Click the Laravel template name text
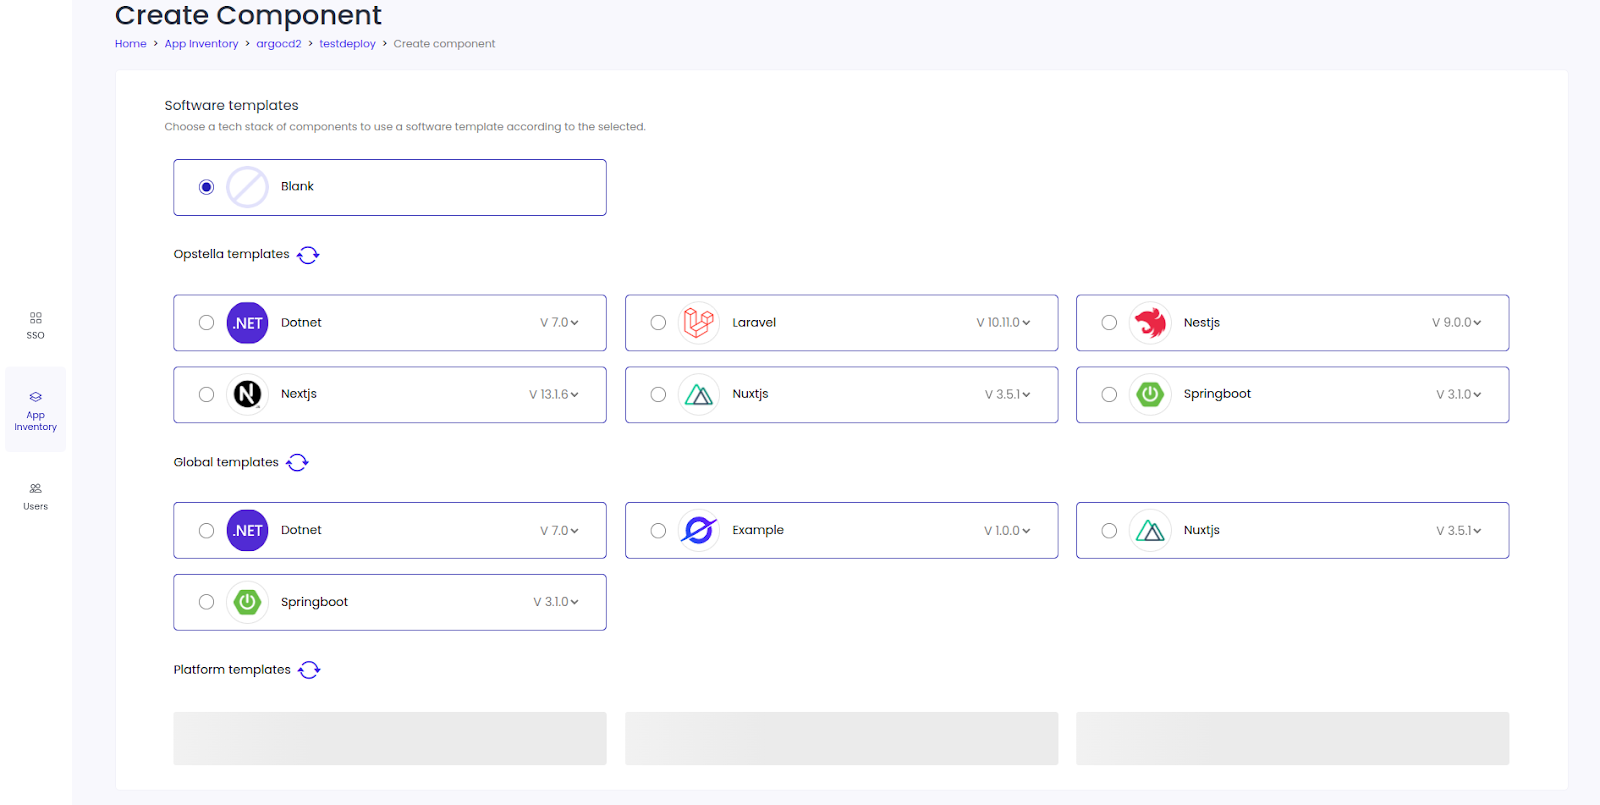The image size is (1600, 805). tap(754, 323)
